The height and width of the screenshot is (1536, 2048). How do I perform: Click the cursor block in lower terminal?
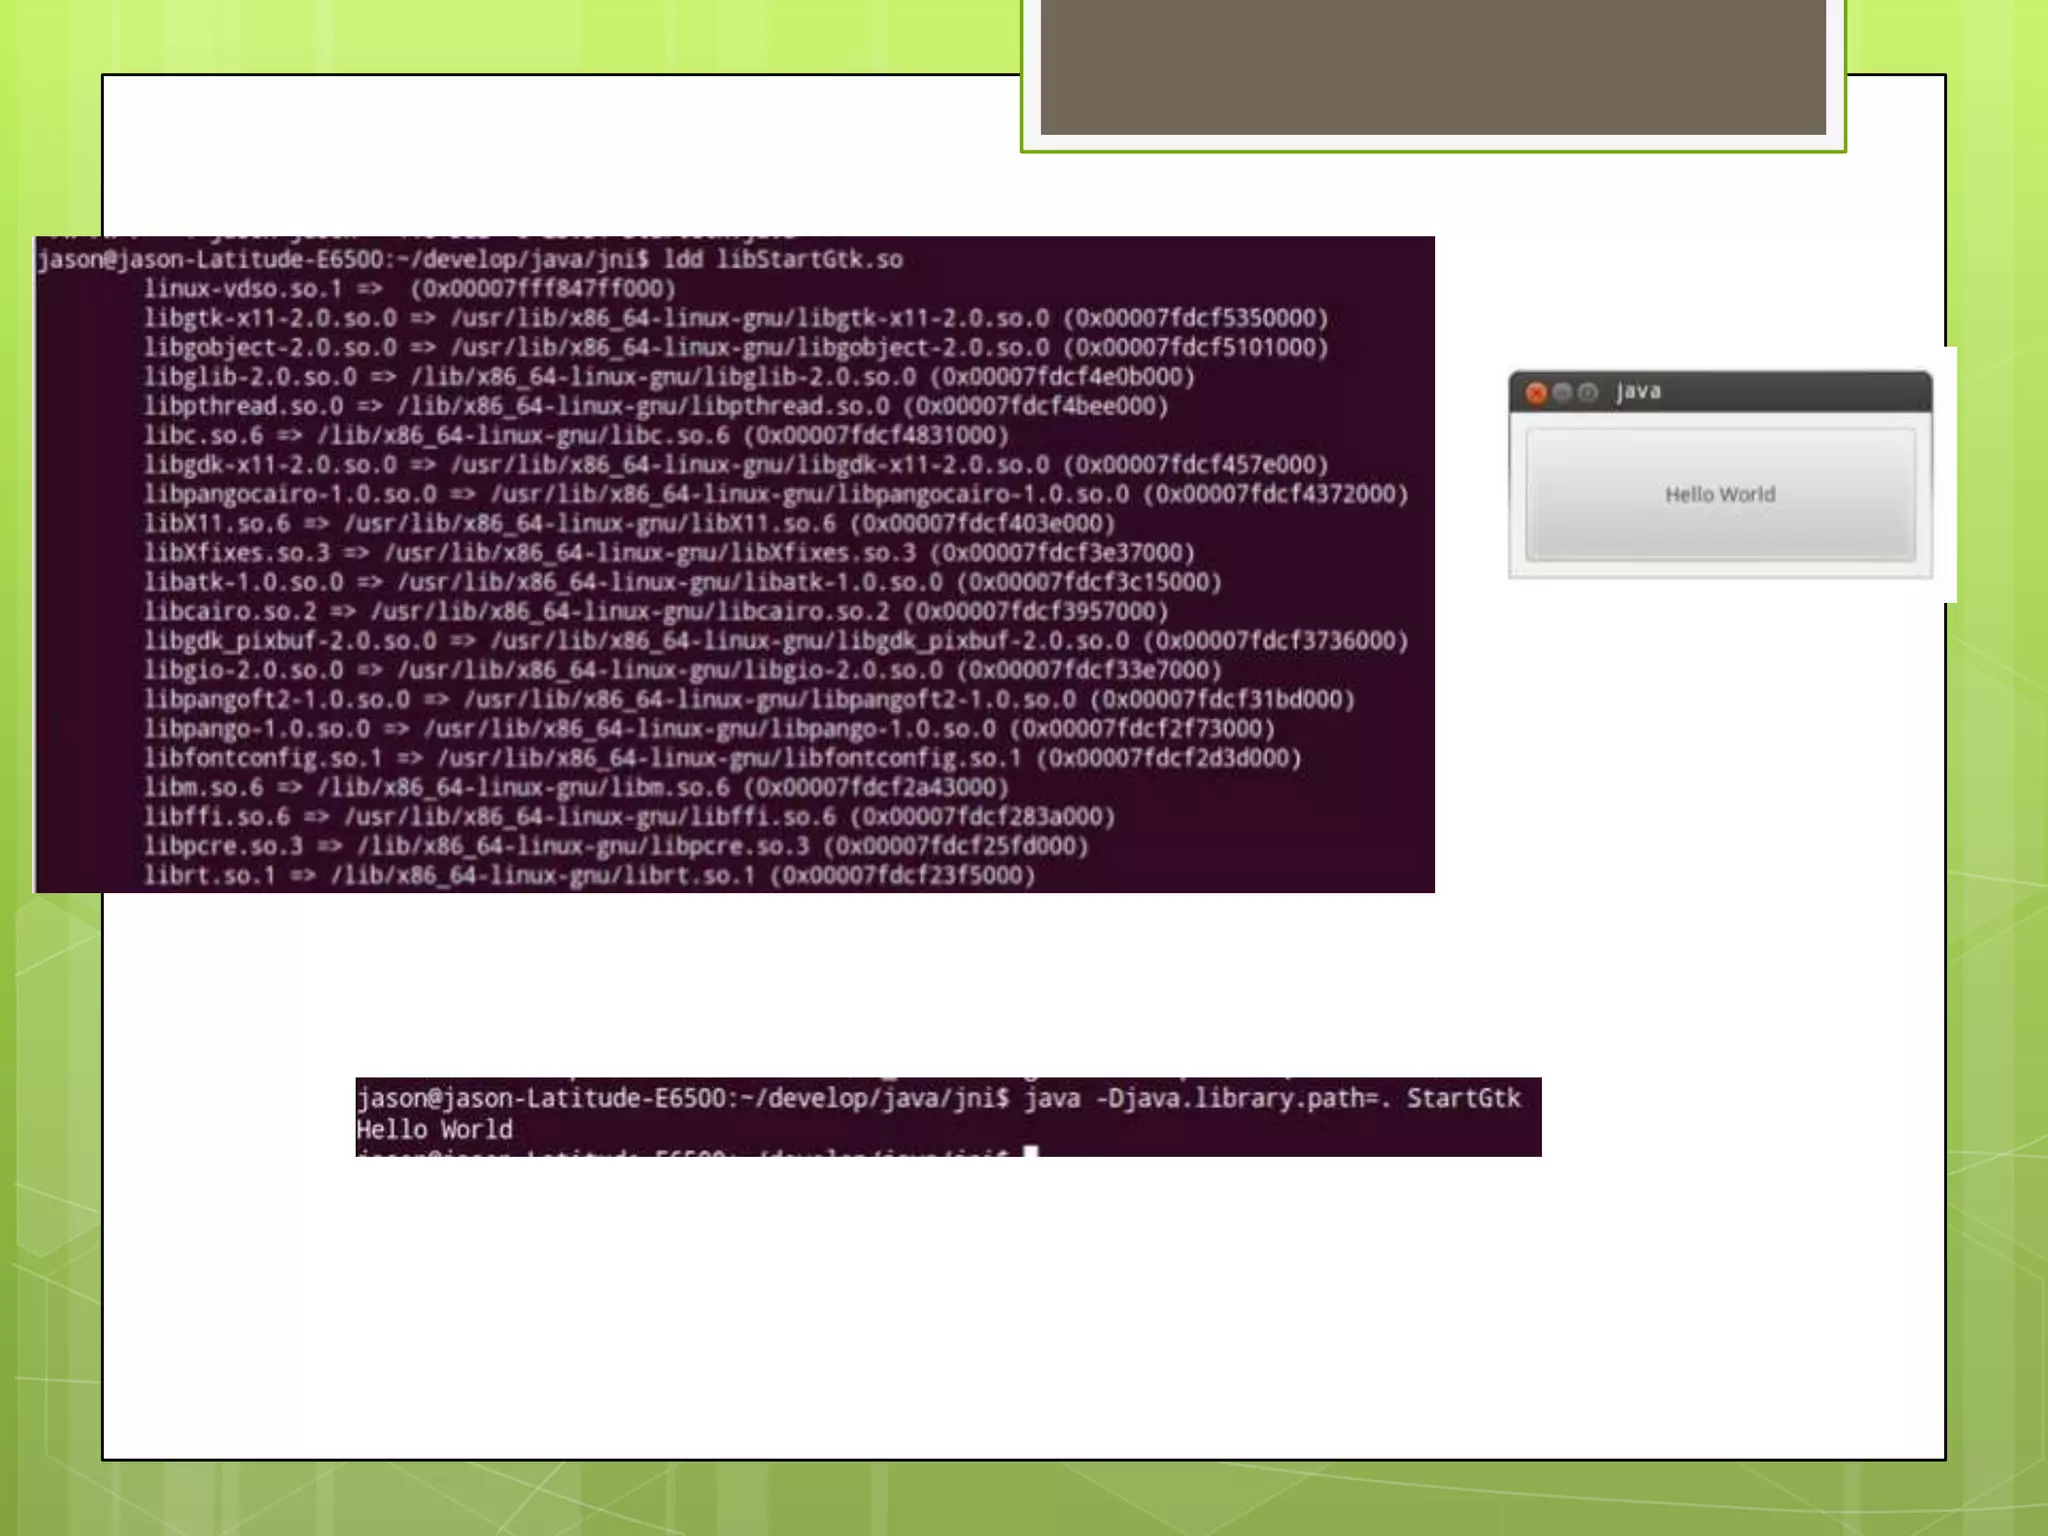(1032, 1152)
